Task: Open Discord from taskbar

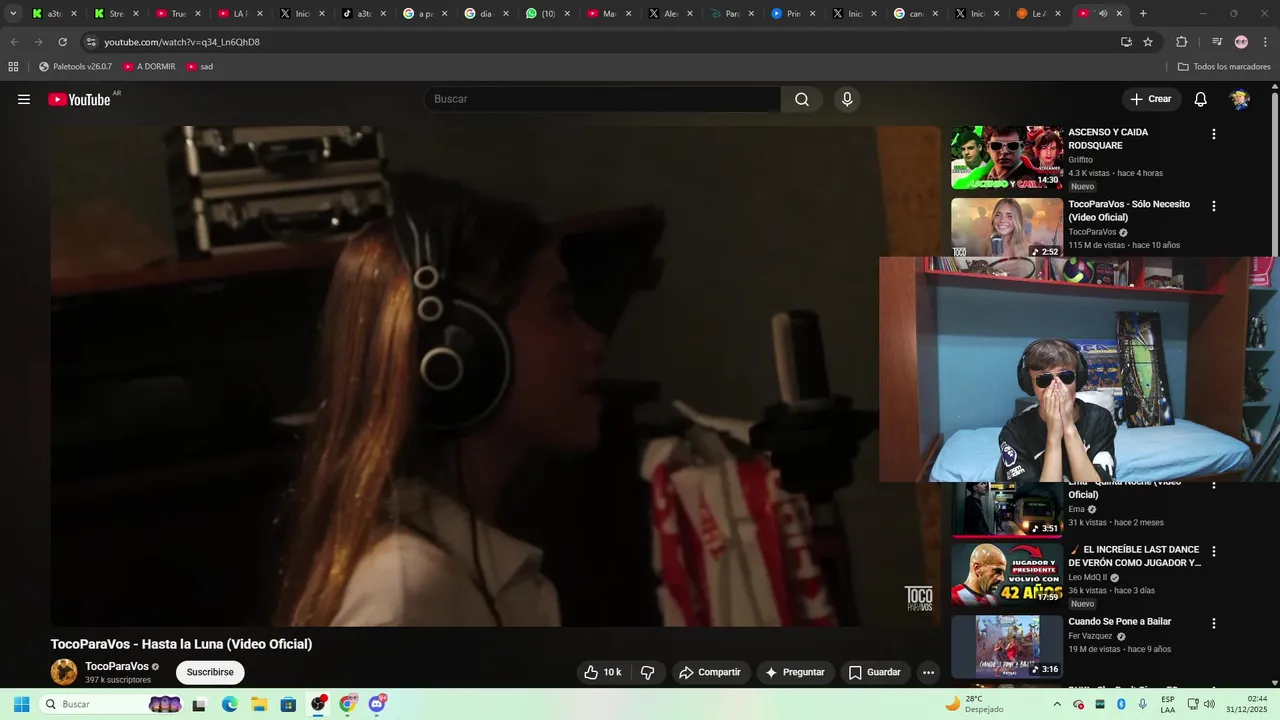Action: 377,704
